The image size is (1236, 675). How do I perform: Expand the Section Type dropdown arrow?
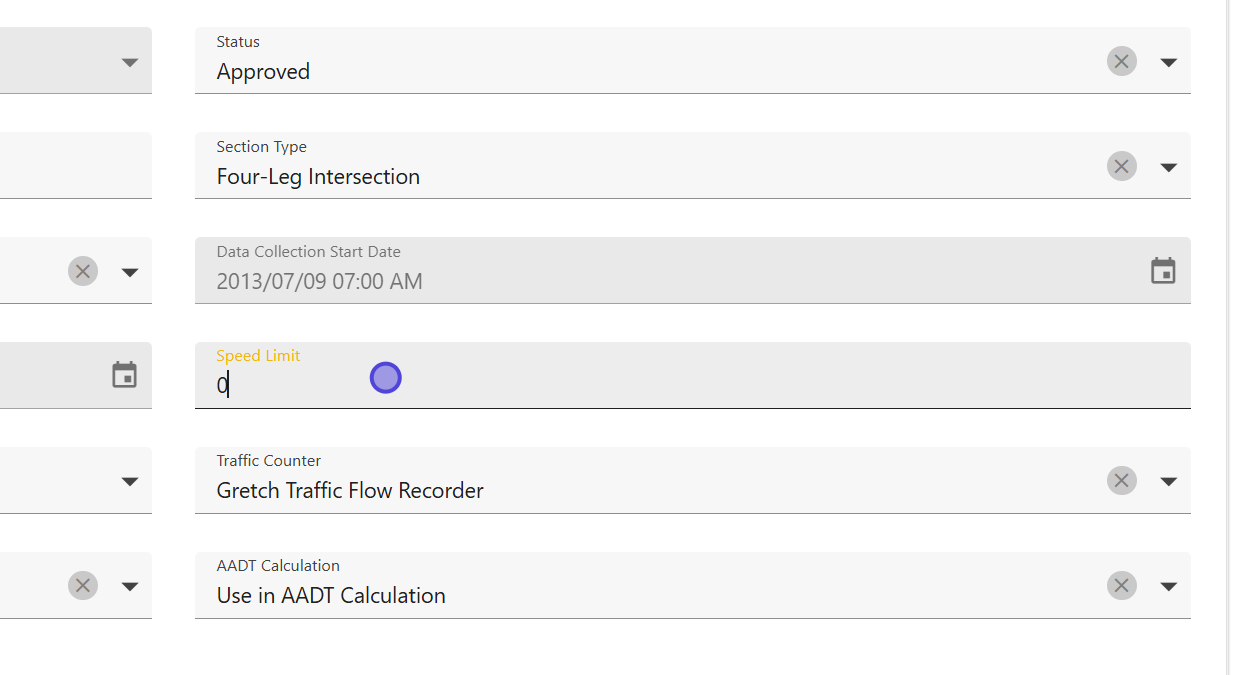tap(1168, 167)
